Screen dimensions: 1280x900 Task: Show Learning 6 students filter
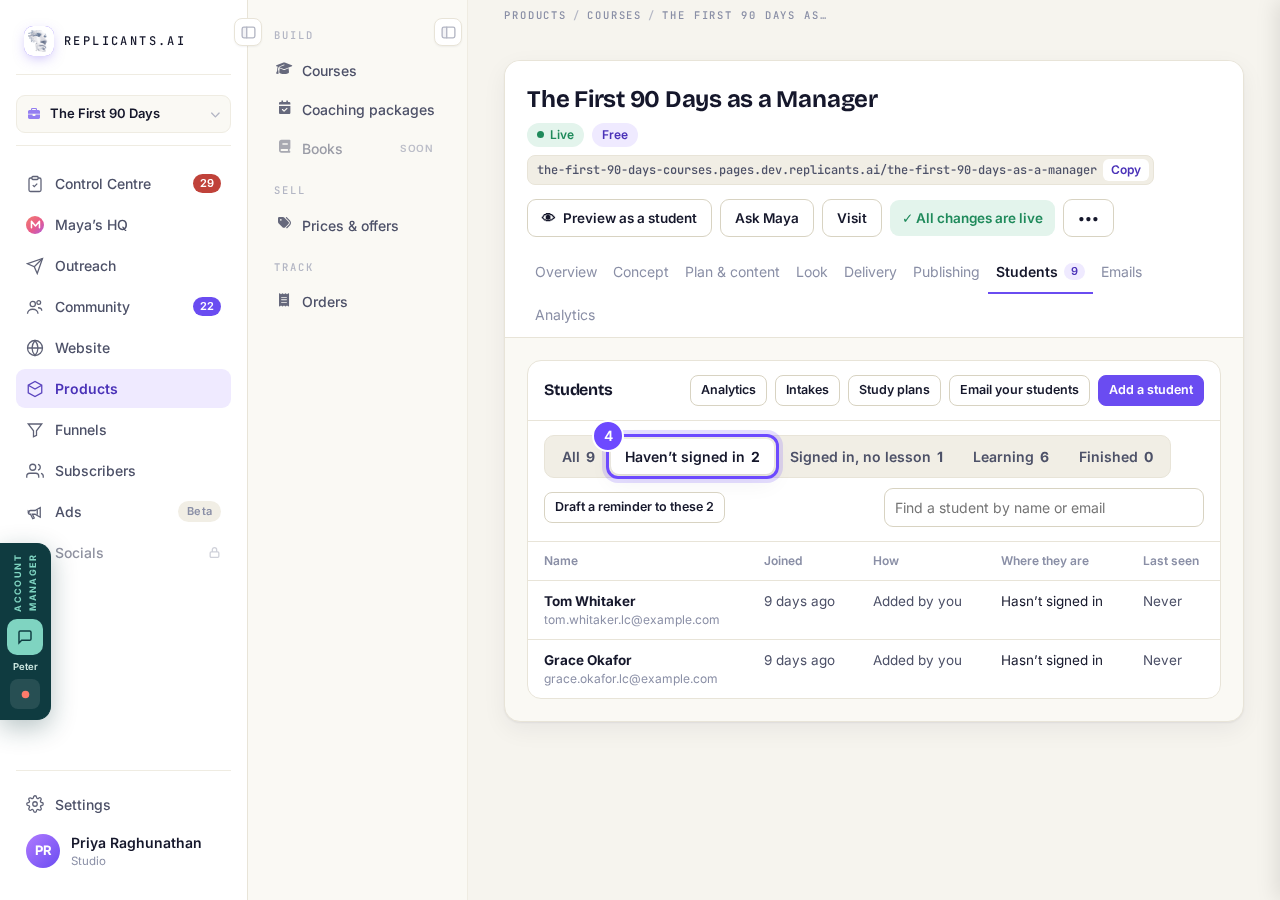coord(1011,457)
